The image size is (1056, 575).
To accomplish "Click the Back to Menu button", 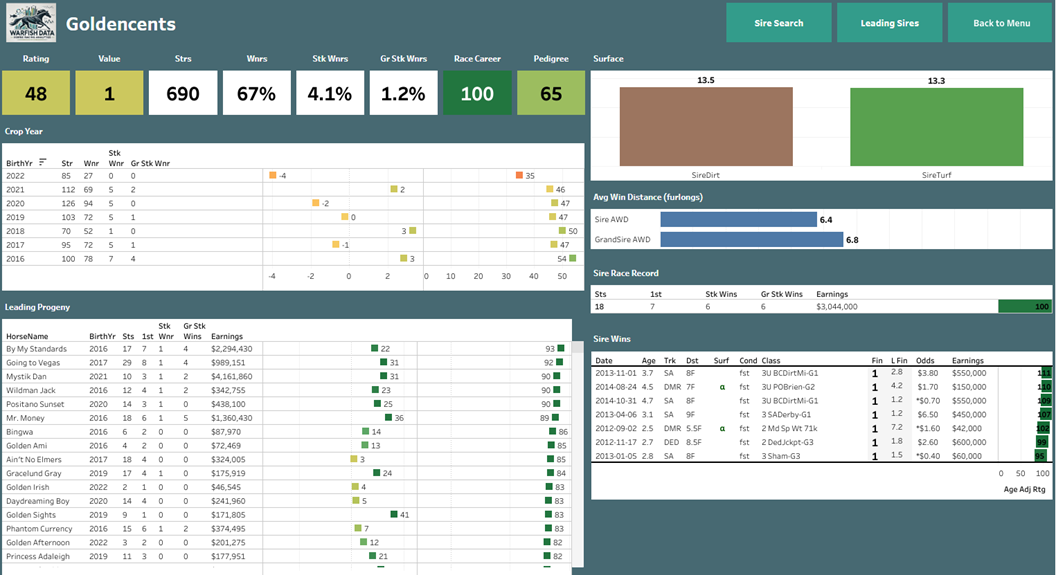I will point(1000,23).
